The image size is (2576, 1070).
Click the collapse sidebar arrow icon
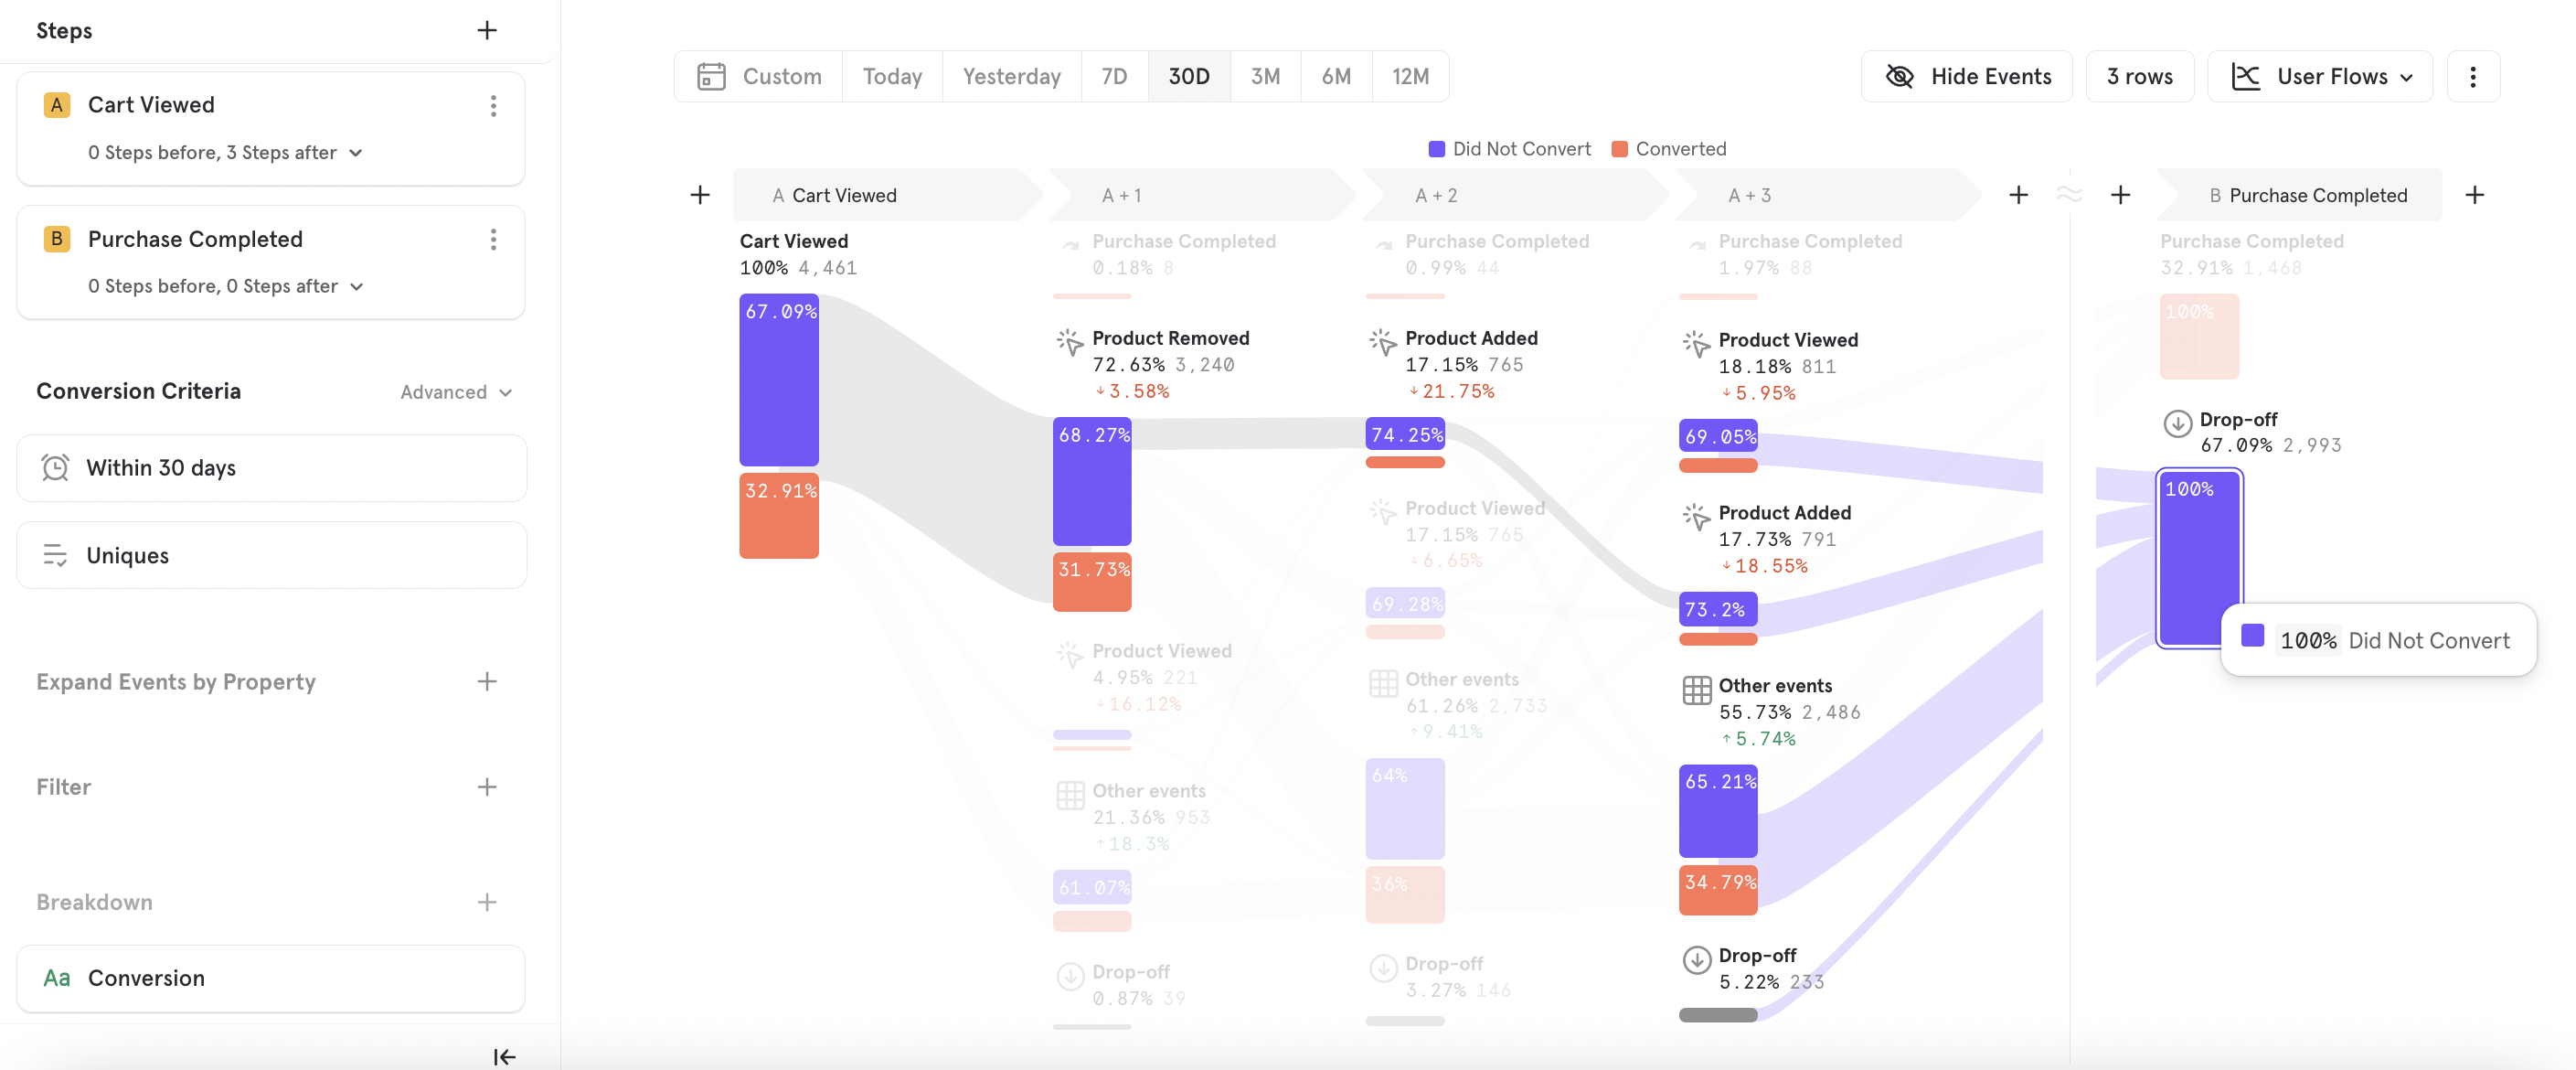(504, 1056)
